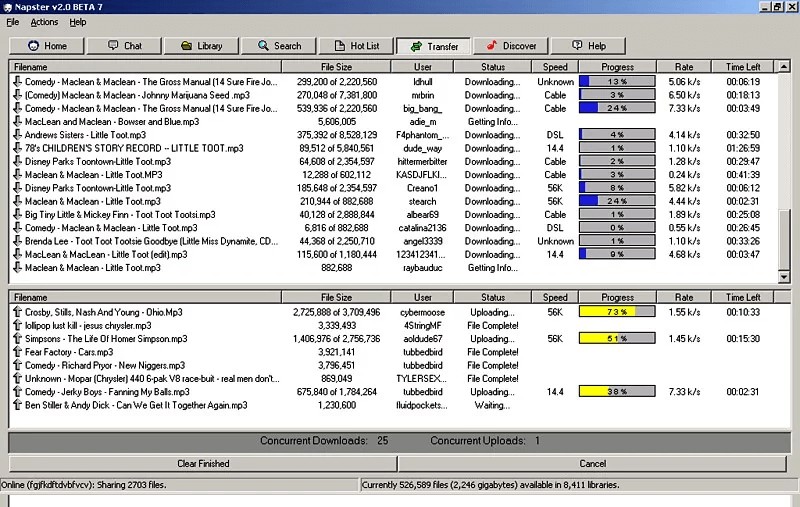Viewport: 800px width, 507px height.
Task: Open the Help menu in menu bar
Action: (x=78, y=22)
